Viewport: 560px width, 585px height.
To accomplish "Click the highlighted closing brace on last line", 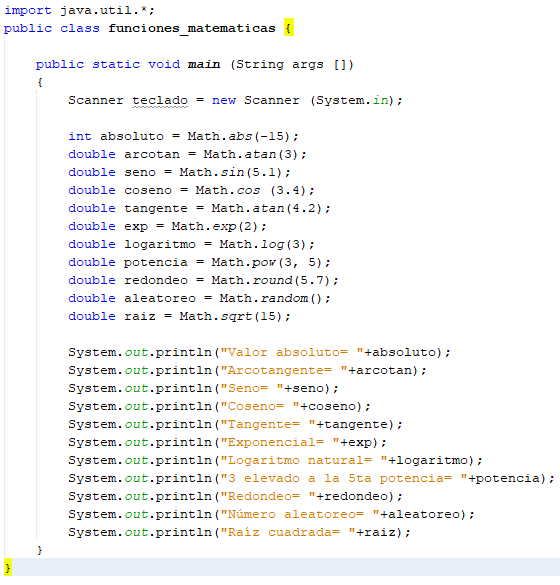I will click(8, 567).
